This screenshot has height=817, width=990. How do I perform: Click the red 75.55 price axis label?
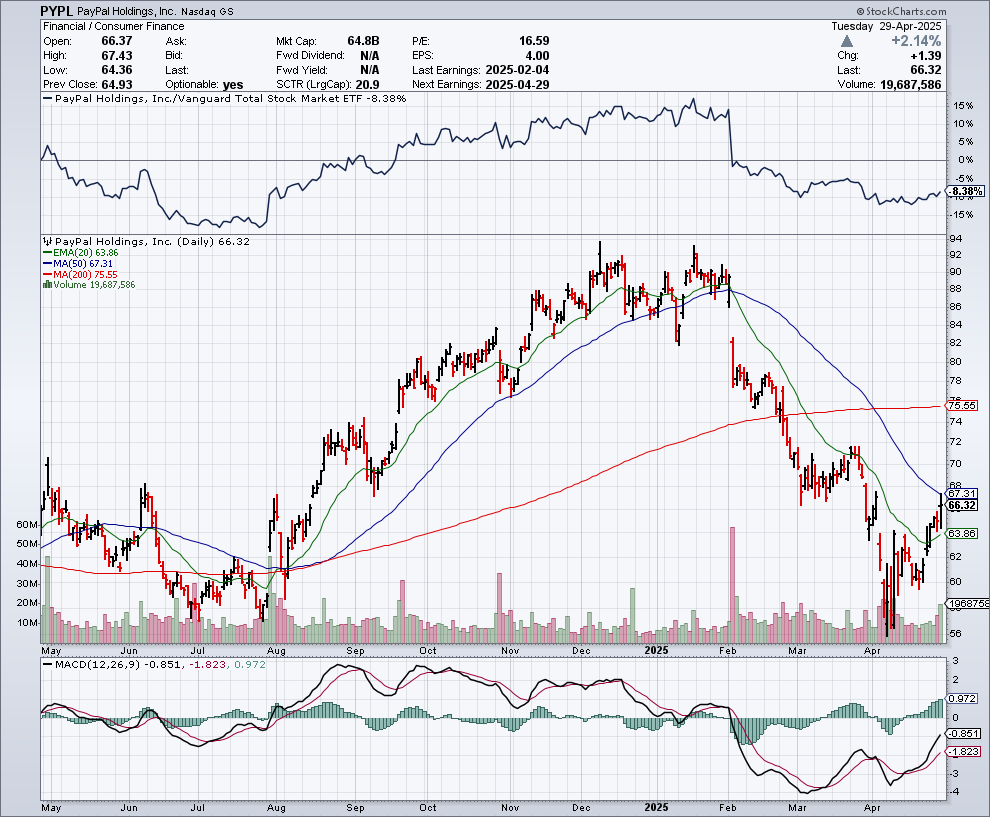click(962, 406)
